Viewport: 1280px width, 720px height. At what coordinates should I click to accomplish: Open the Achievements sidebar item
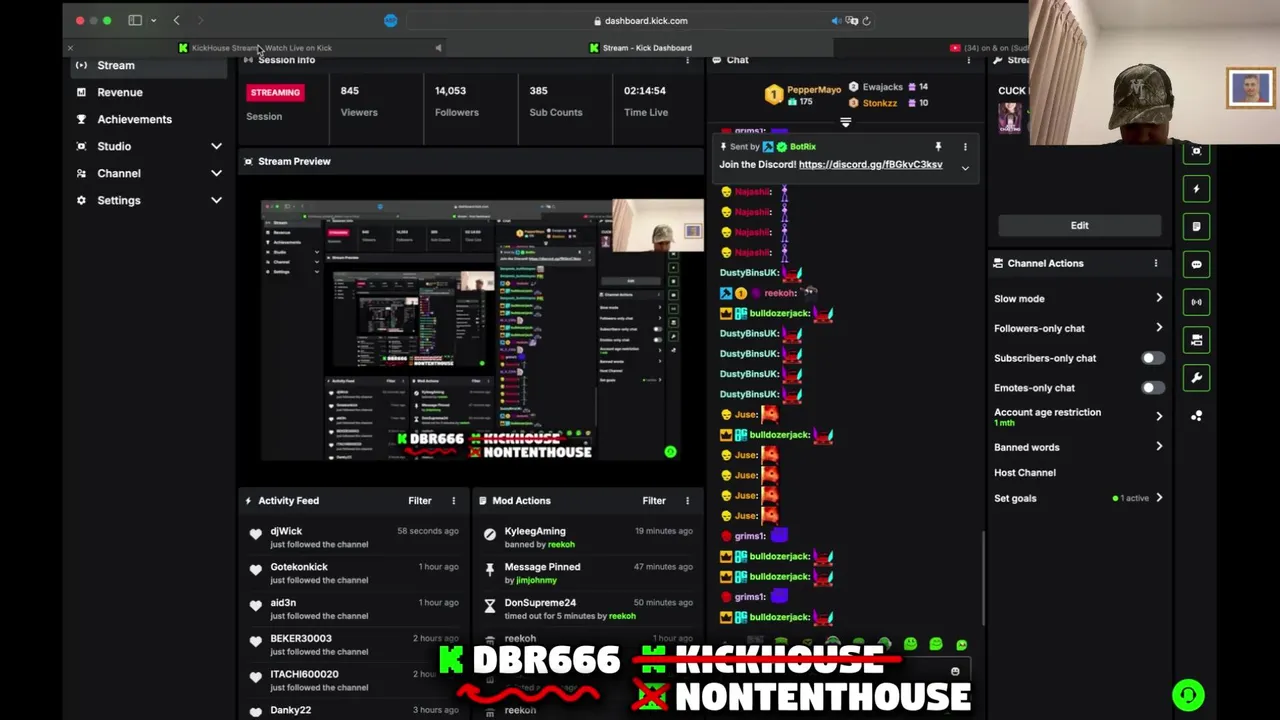point(149,119)
